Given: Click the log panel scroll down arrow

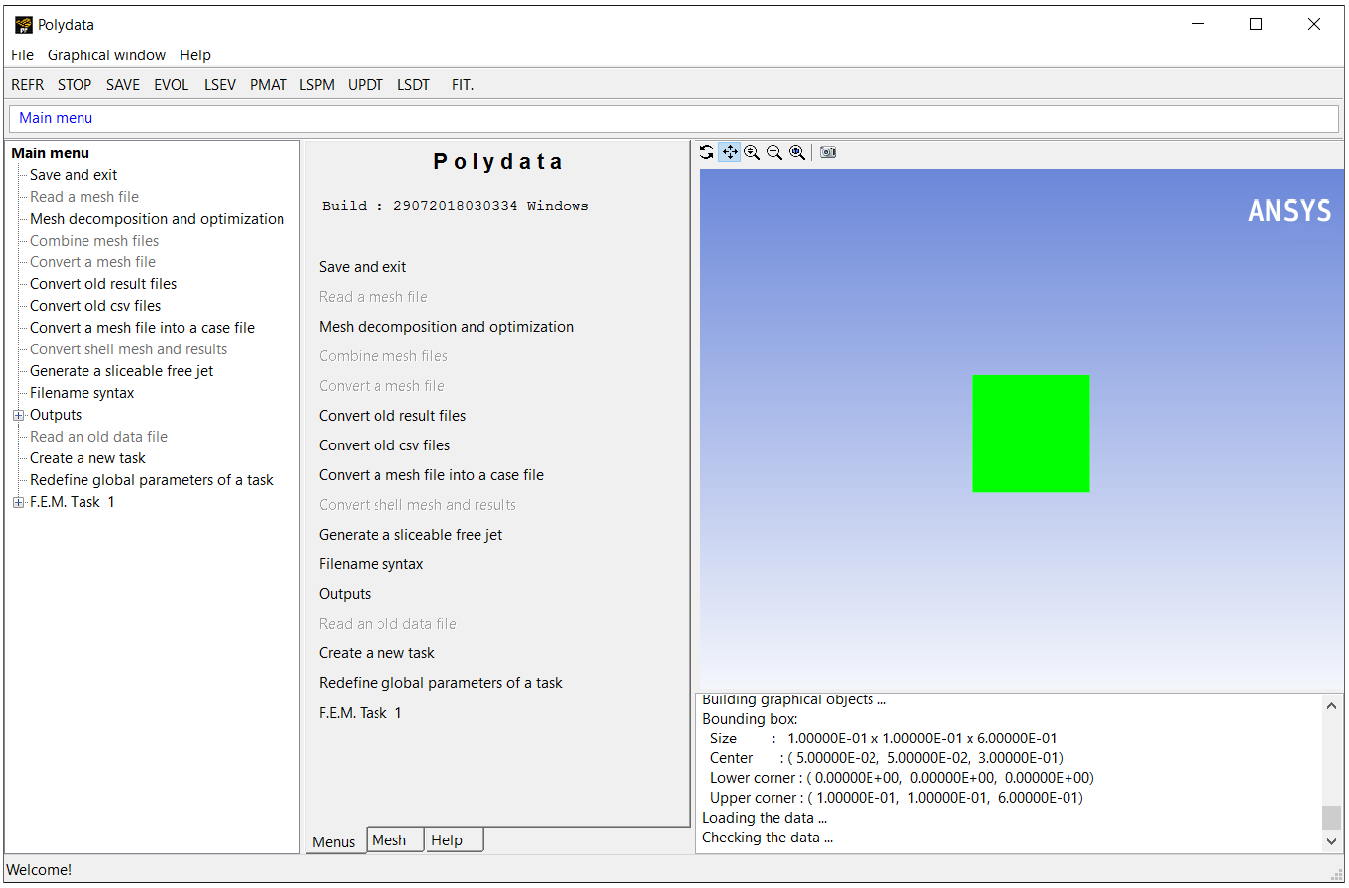Looking at the screenshot, I should point(1331,841).
